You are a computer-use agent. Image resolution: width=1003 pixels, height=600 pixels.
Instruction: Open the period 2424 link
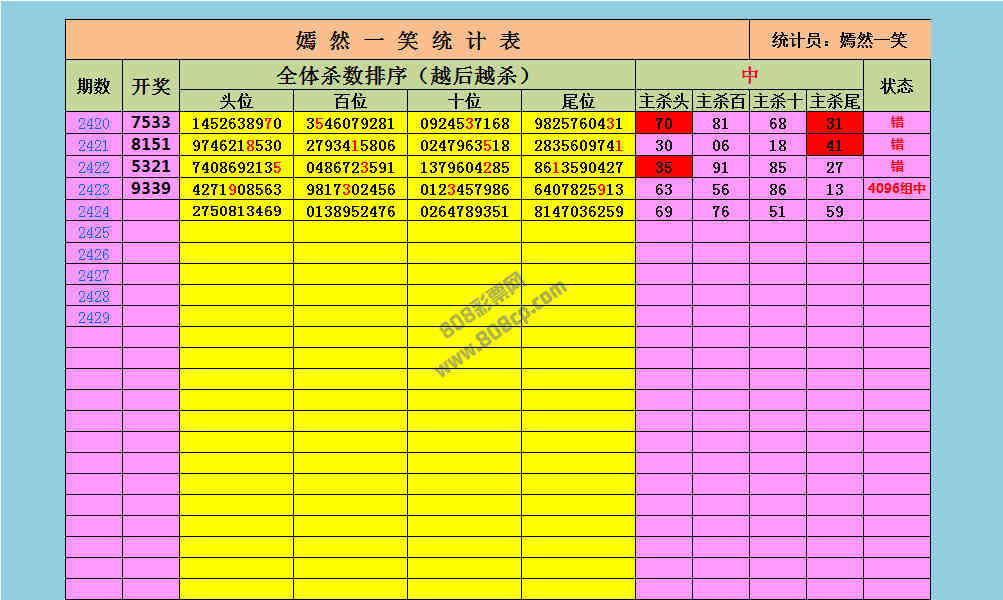click(x=93, y=211)
